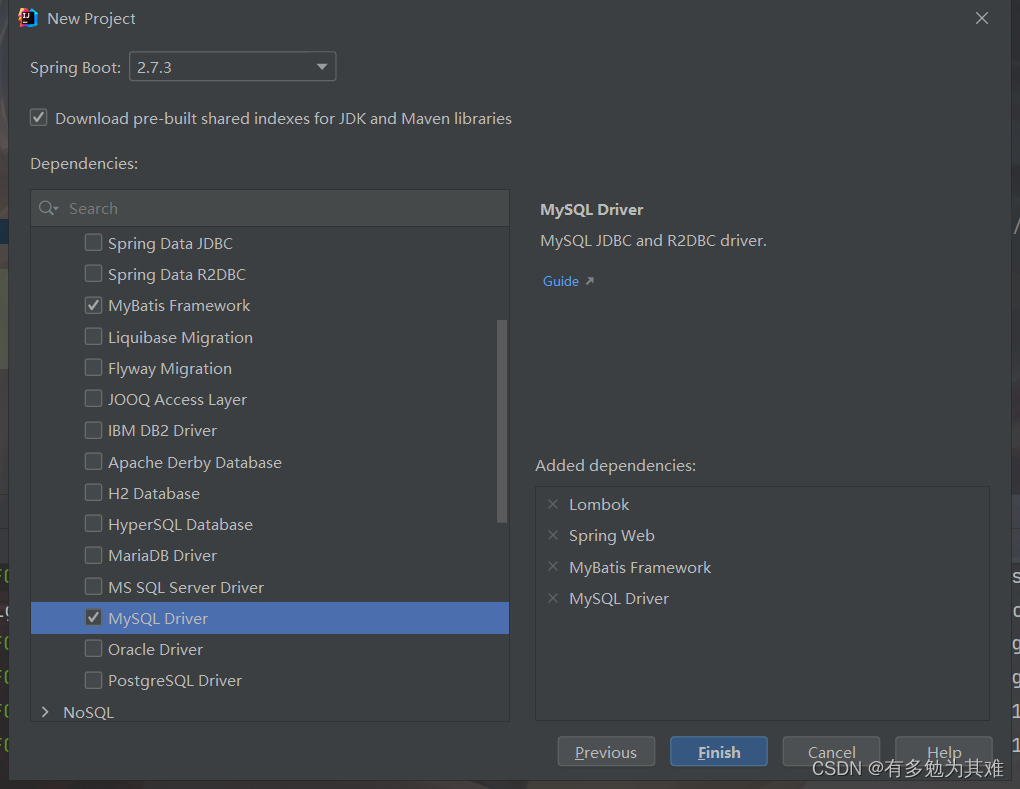Click the dependencies list scrollbar
The height and width of the screenshot is (789, 1020).
502,421
